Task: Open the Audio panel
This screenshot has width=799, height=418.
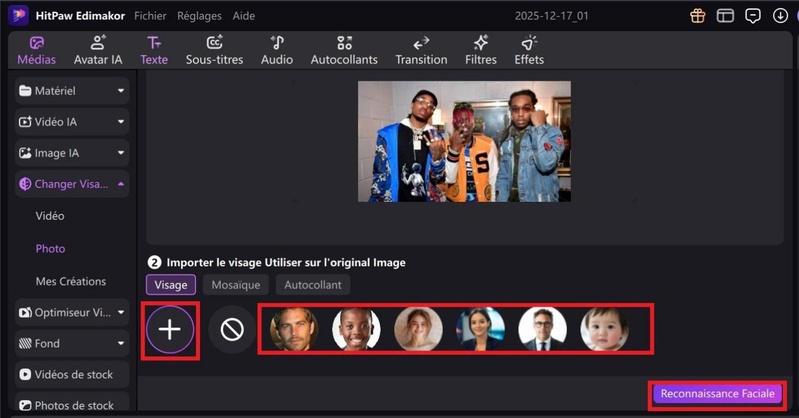Action: (x=277, y=50)
